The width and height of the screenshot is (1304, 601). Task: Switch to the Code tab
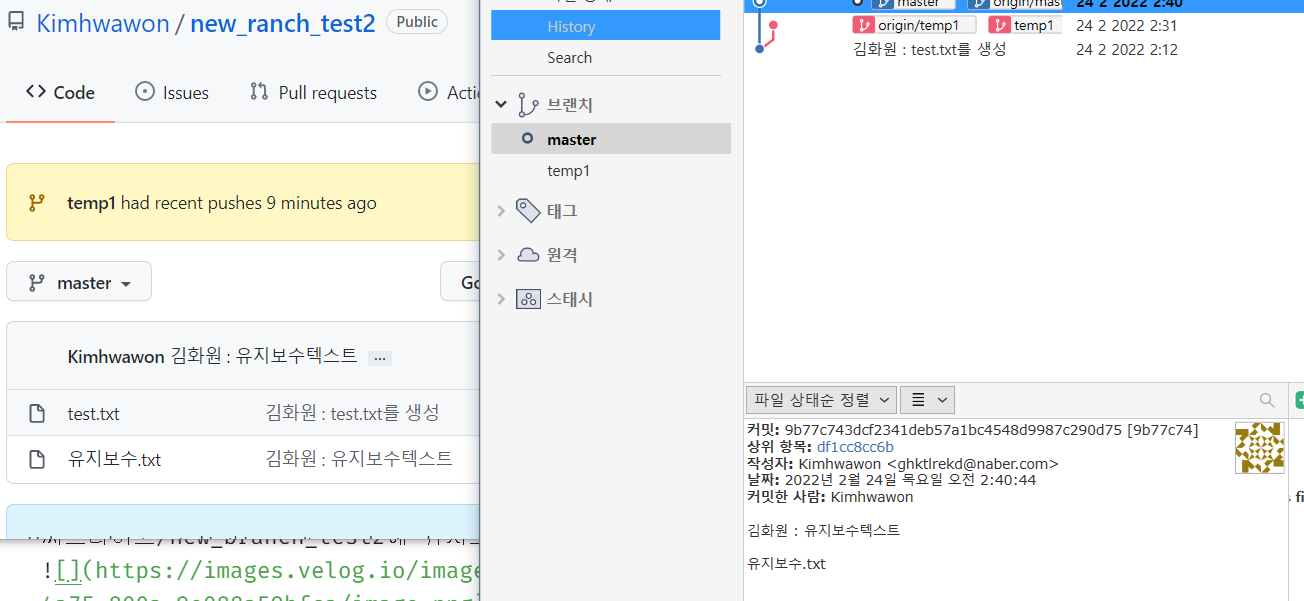click(x=61, y=92)
